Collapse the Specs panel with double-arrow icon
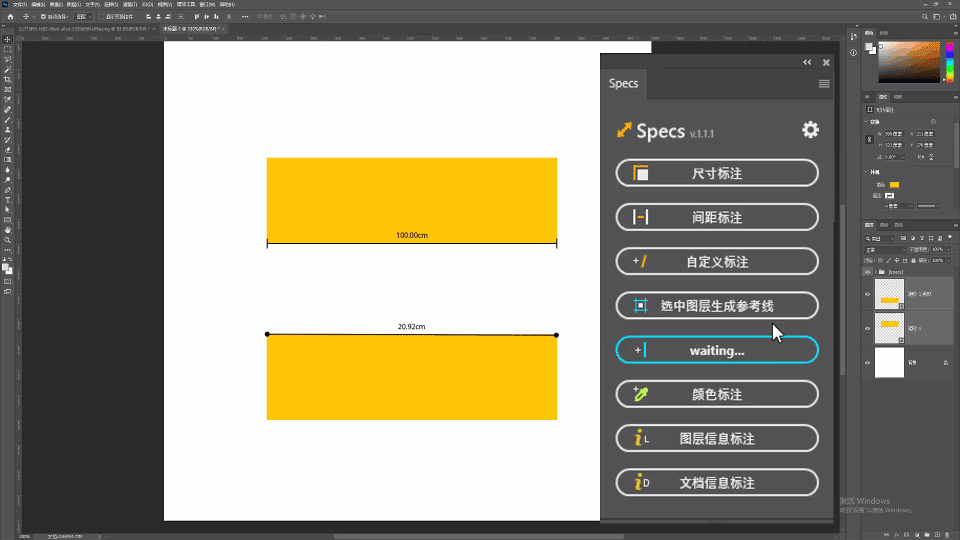This screenshot has height=540, width=960. 807,62
